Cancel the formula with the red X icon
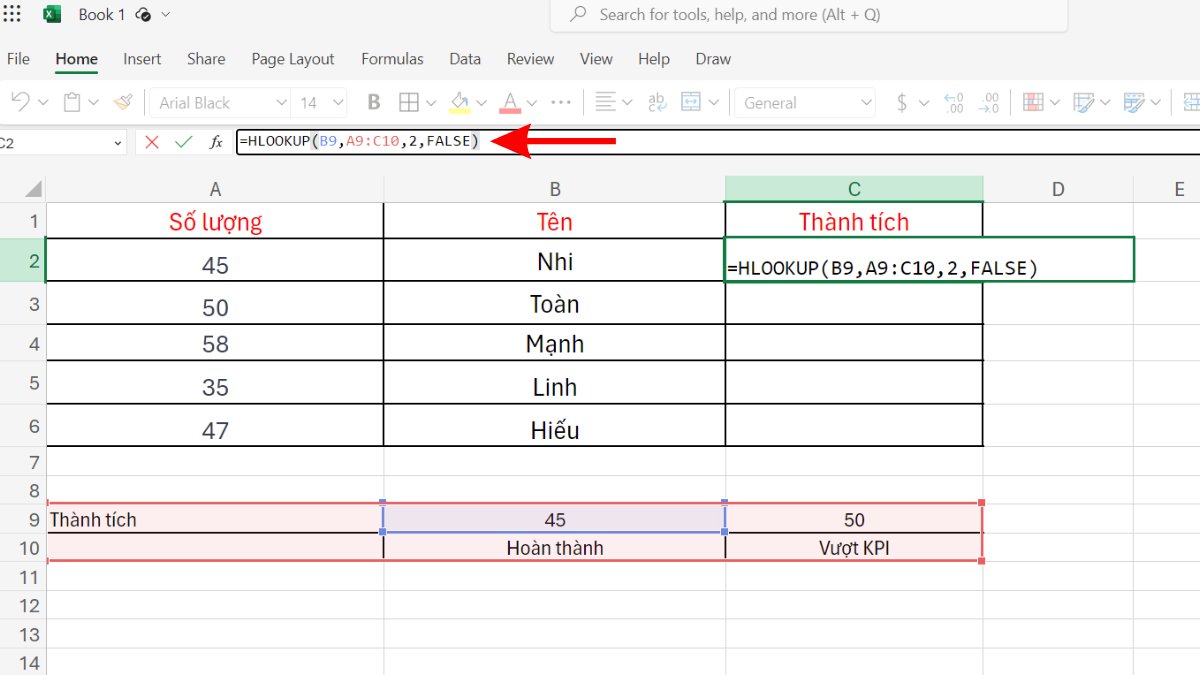Image resolution: width=1200 pixels, height=675 pixels. [x=152, y=141]
